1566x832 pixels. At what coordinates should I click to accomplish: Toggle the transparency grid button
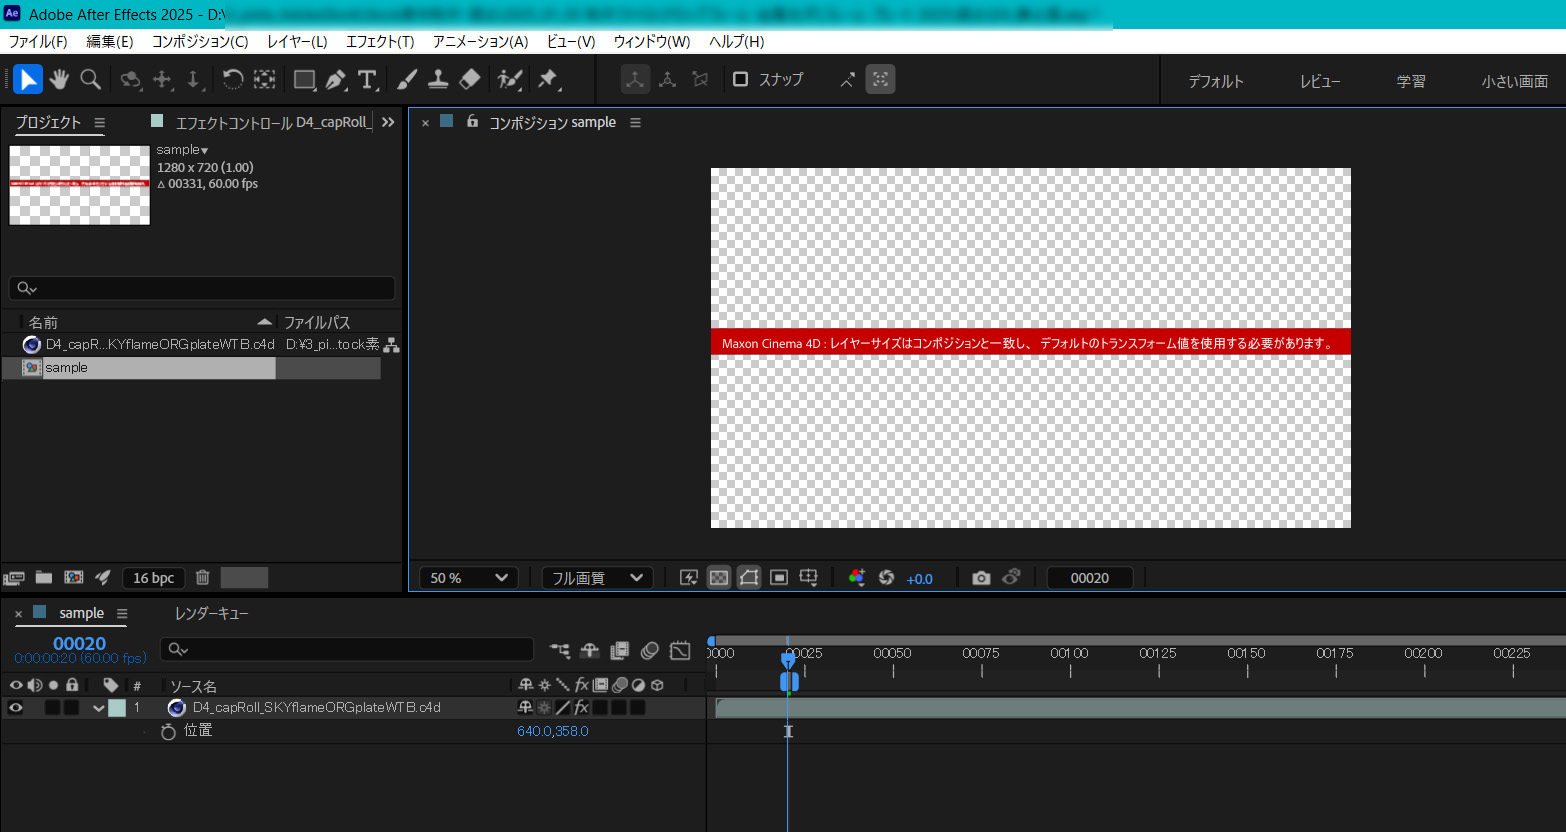pos(719,578)
